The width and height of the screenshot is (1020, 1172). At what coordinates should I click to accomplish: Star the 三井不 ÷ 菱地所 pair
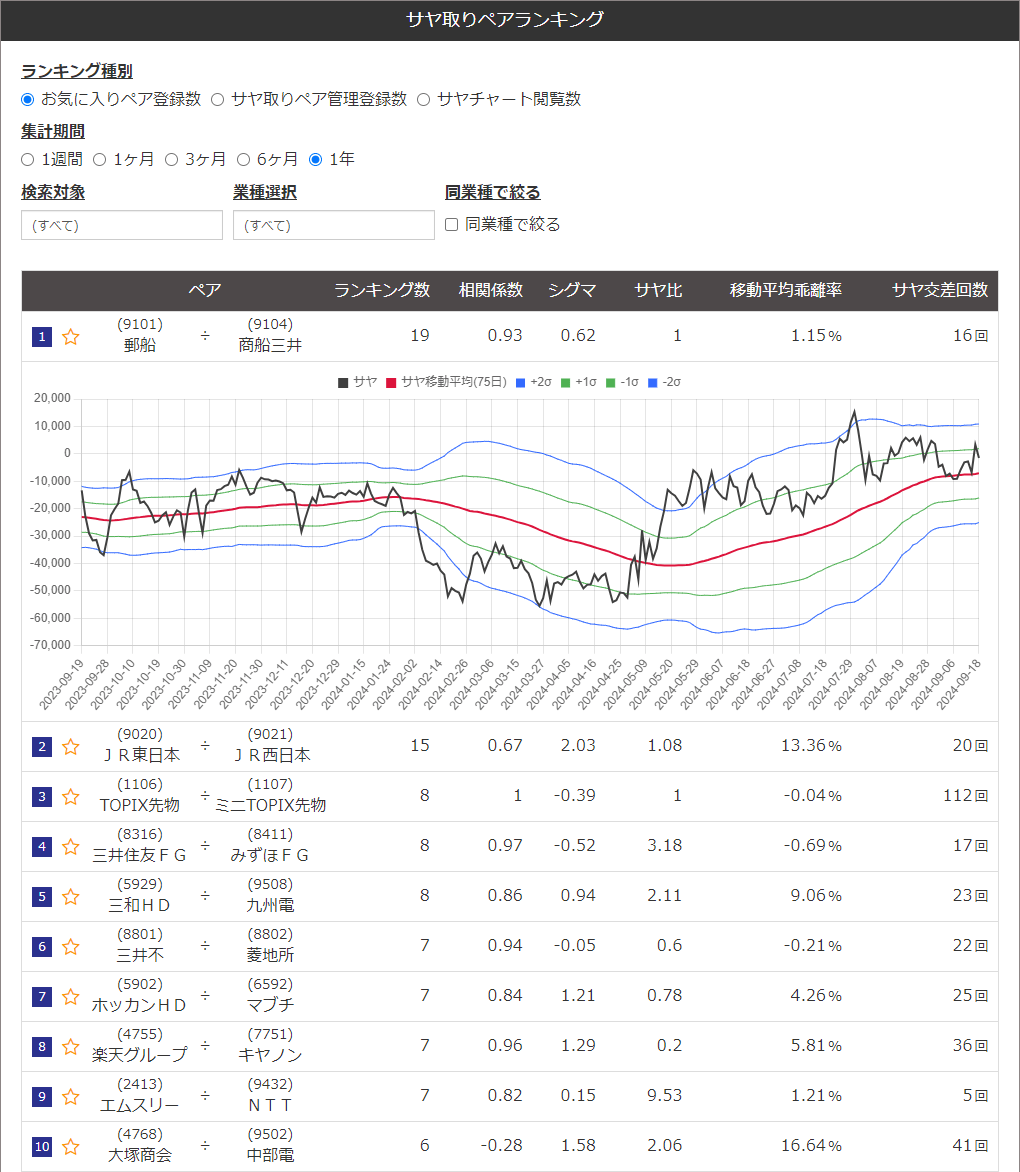[71, 947]
